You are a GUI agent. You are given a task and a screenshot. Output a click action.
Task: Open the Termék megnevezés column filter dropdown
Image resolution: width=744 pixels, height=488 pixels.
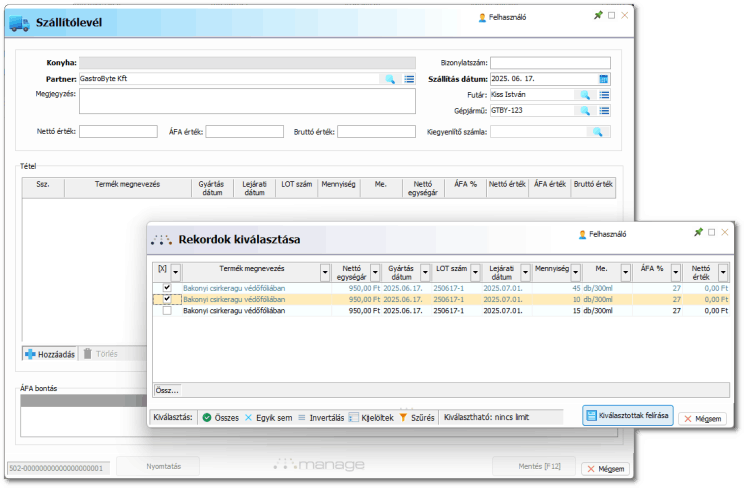[x=324, y=271]
